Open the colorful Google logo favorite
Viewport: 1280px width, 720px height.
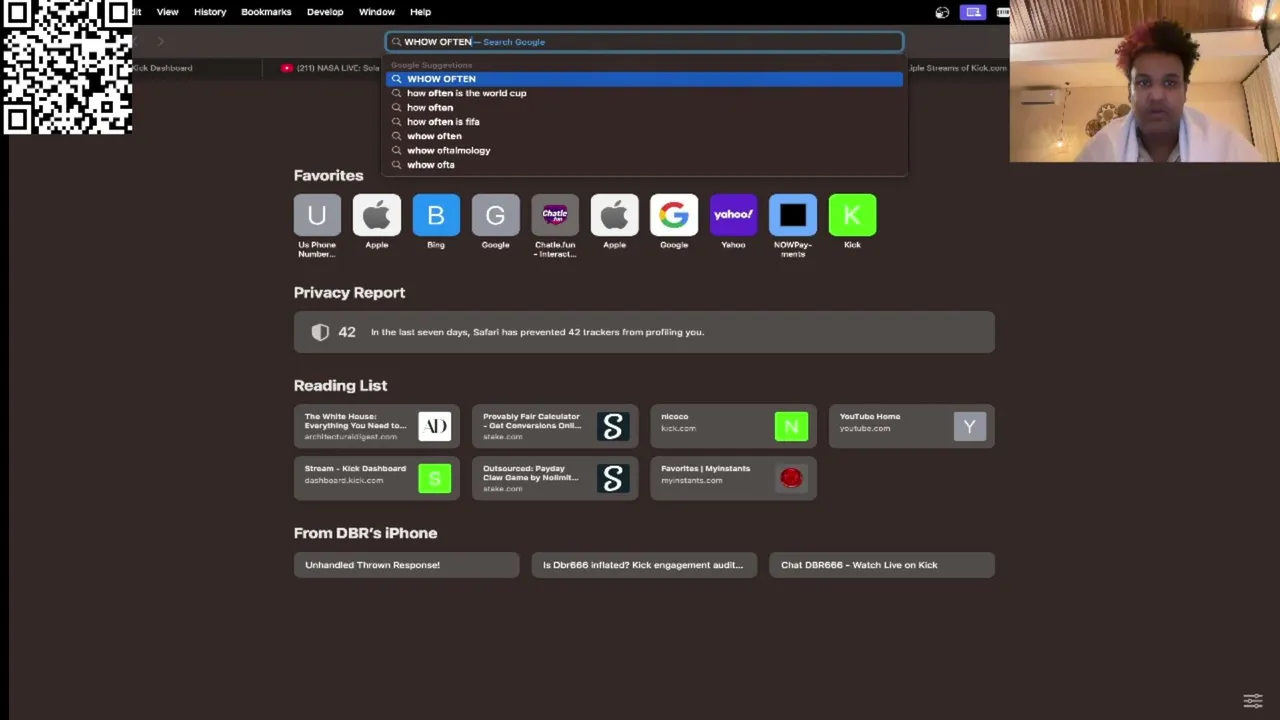[674, 215]
